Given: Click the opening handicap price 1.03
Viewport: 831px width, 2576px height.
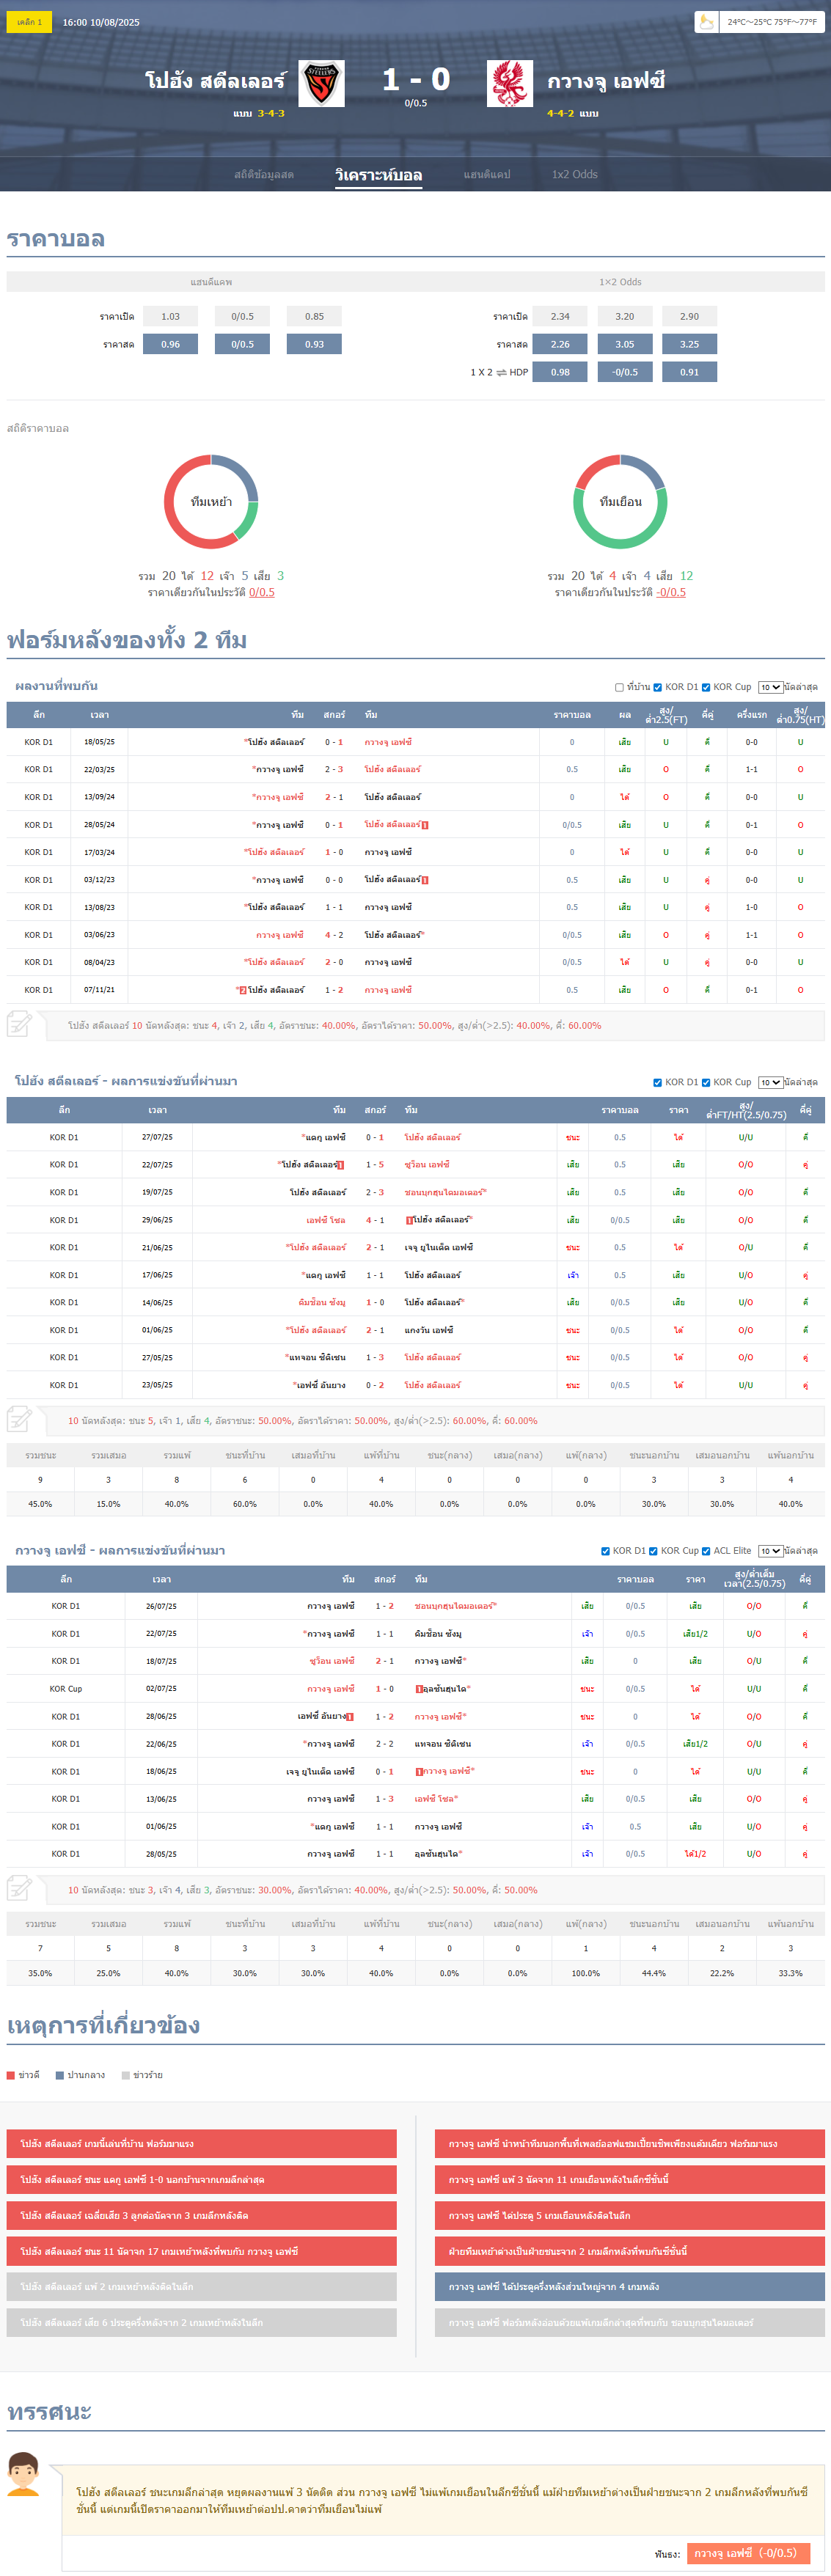Looking at the screenshot, I should pyautogui.click(x=171, y=316).
